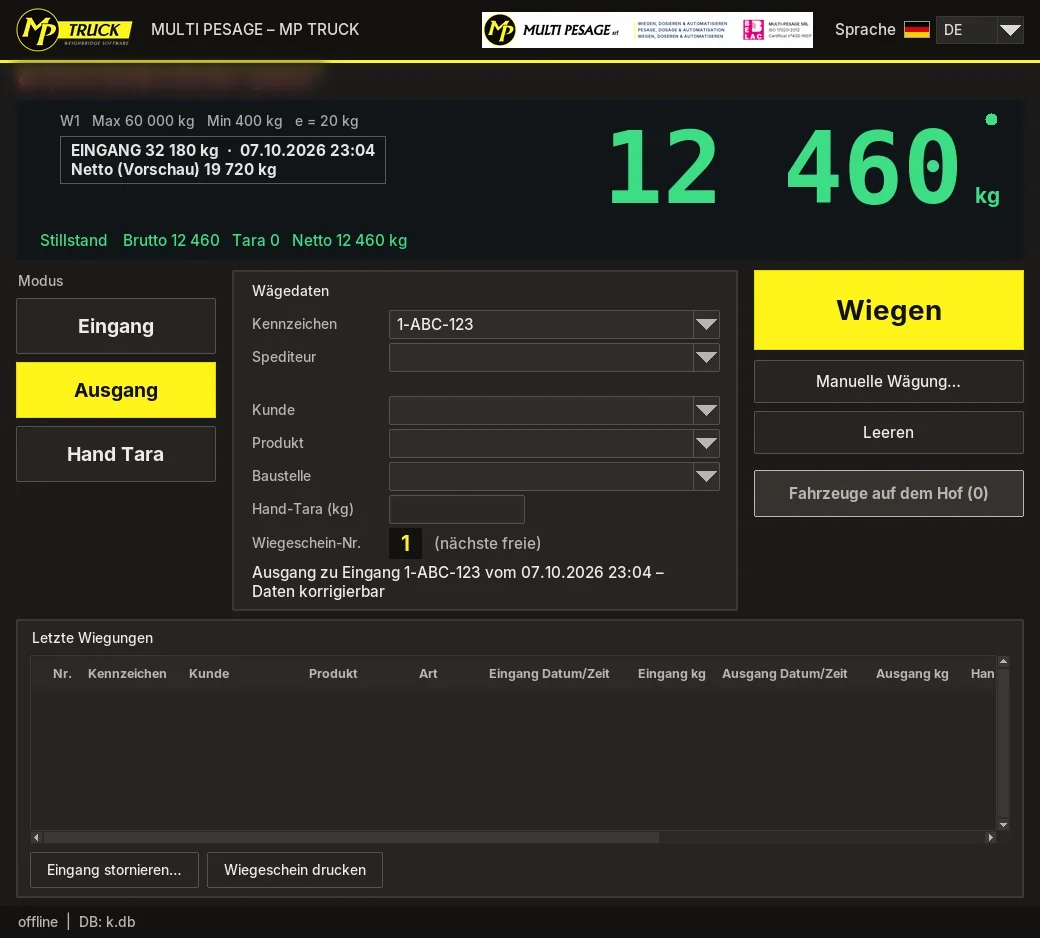Click into the Kennzeichen field 1-ABC-123
The image size is (1040, 938).
(x=541, y=324)
